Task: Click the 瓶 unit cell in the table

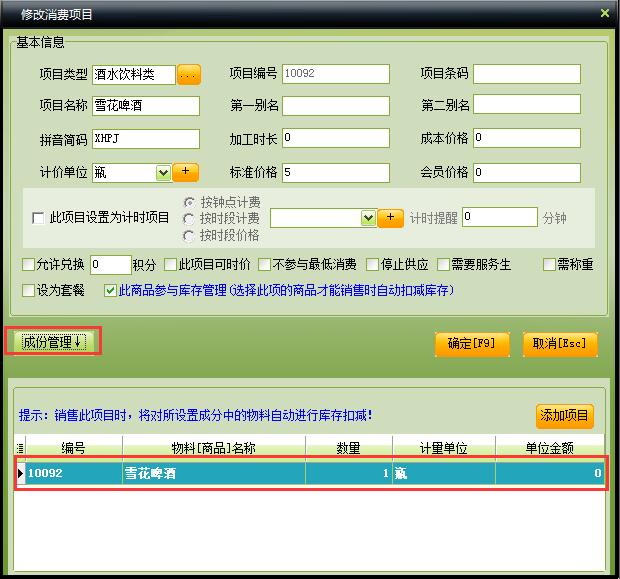Action: point(444,473)
